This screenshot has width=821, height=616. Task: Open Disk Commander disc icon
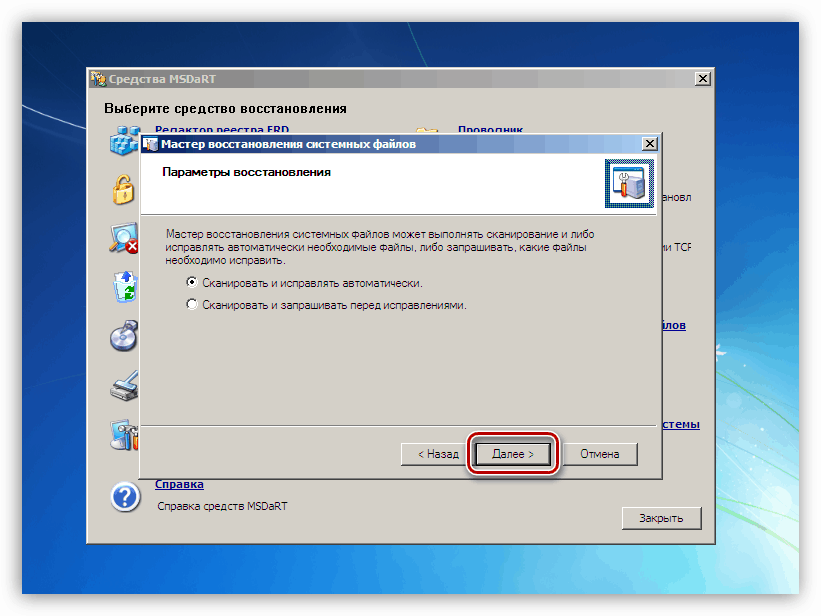(x=125, y=336)
